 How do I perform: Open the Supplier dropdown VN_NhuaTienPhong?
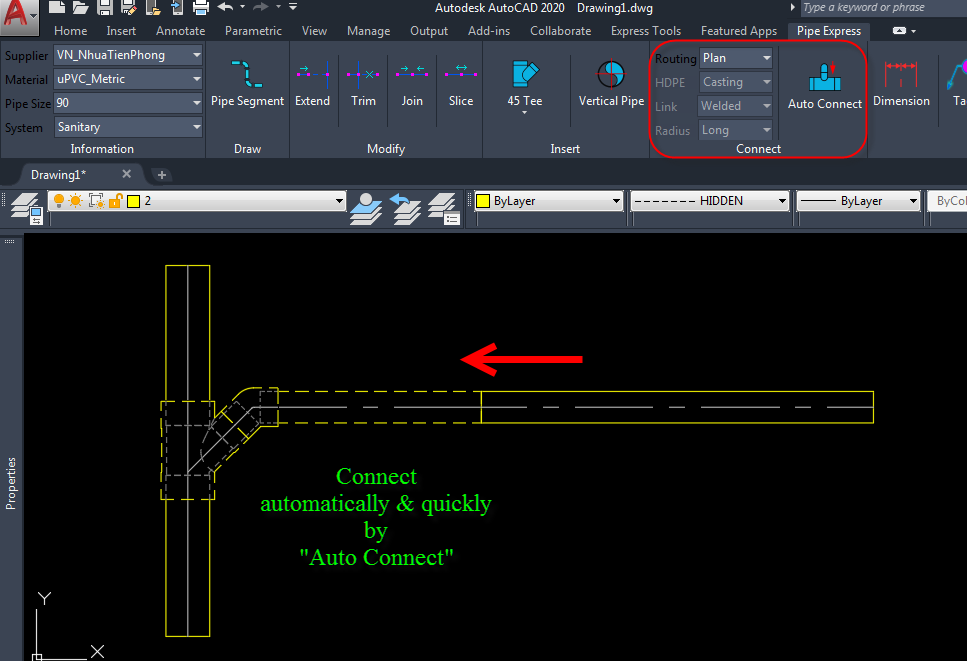point(128,55)
